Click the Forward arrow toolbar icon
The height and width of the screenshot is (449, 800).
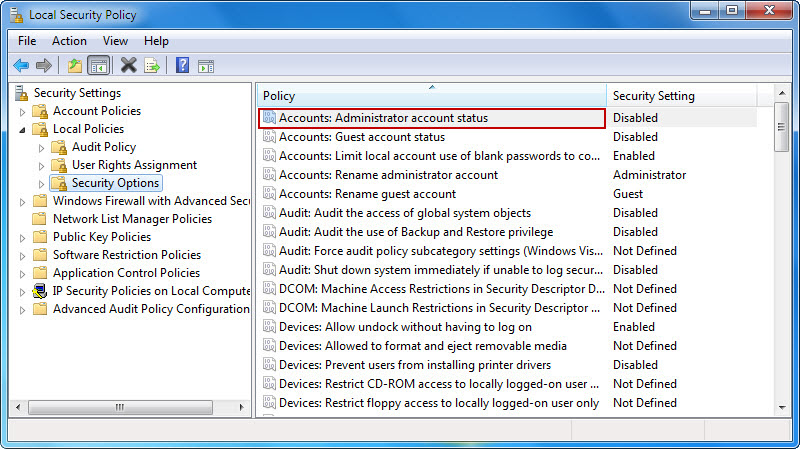(44, 66)
